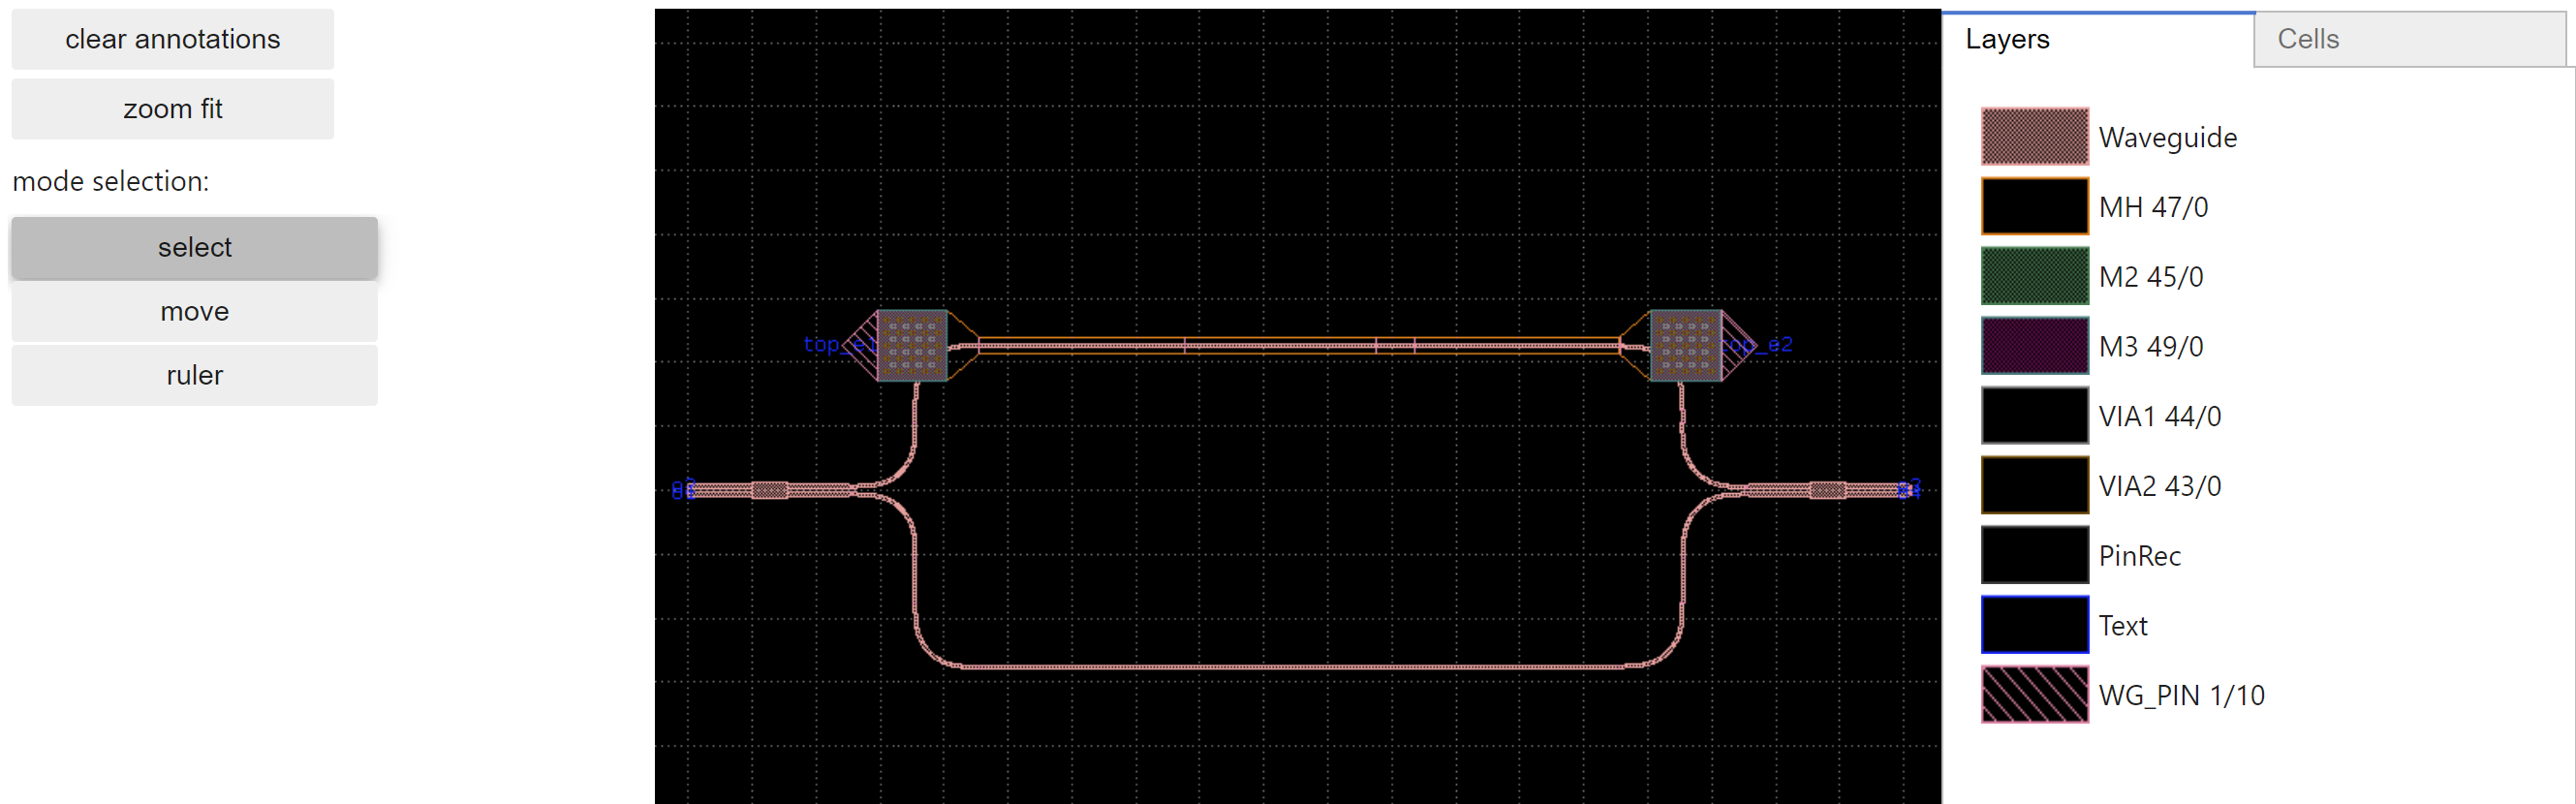Click the PinRec layer swatch
Screen dimensions: 2576x804
pos(2034,555)
